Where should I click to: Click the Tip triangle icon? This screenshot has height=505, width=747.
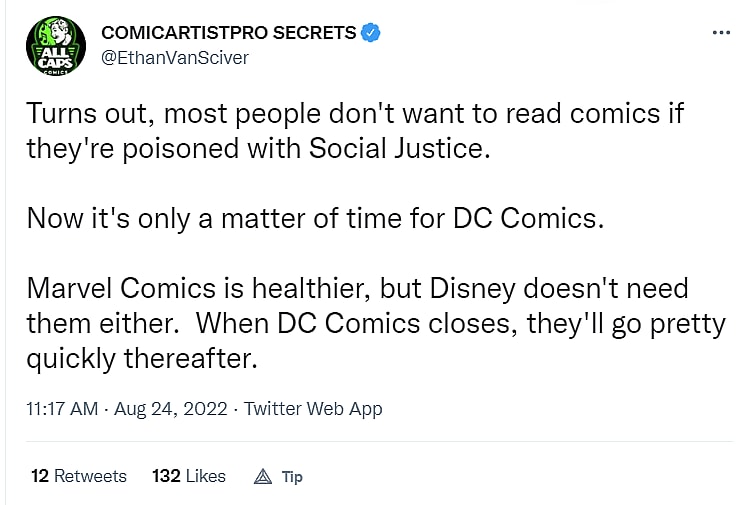(x=264, y=476)
